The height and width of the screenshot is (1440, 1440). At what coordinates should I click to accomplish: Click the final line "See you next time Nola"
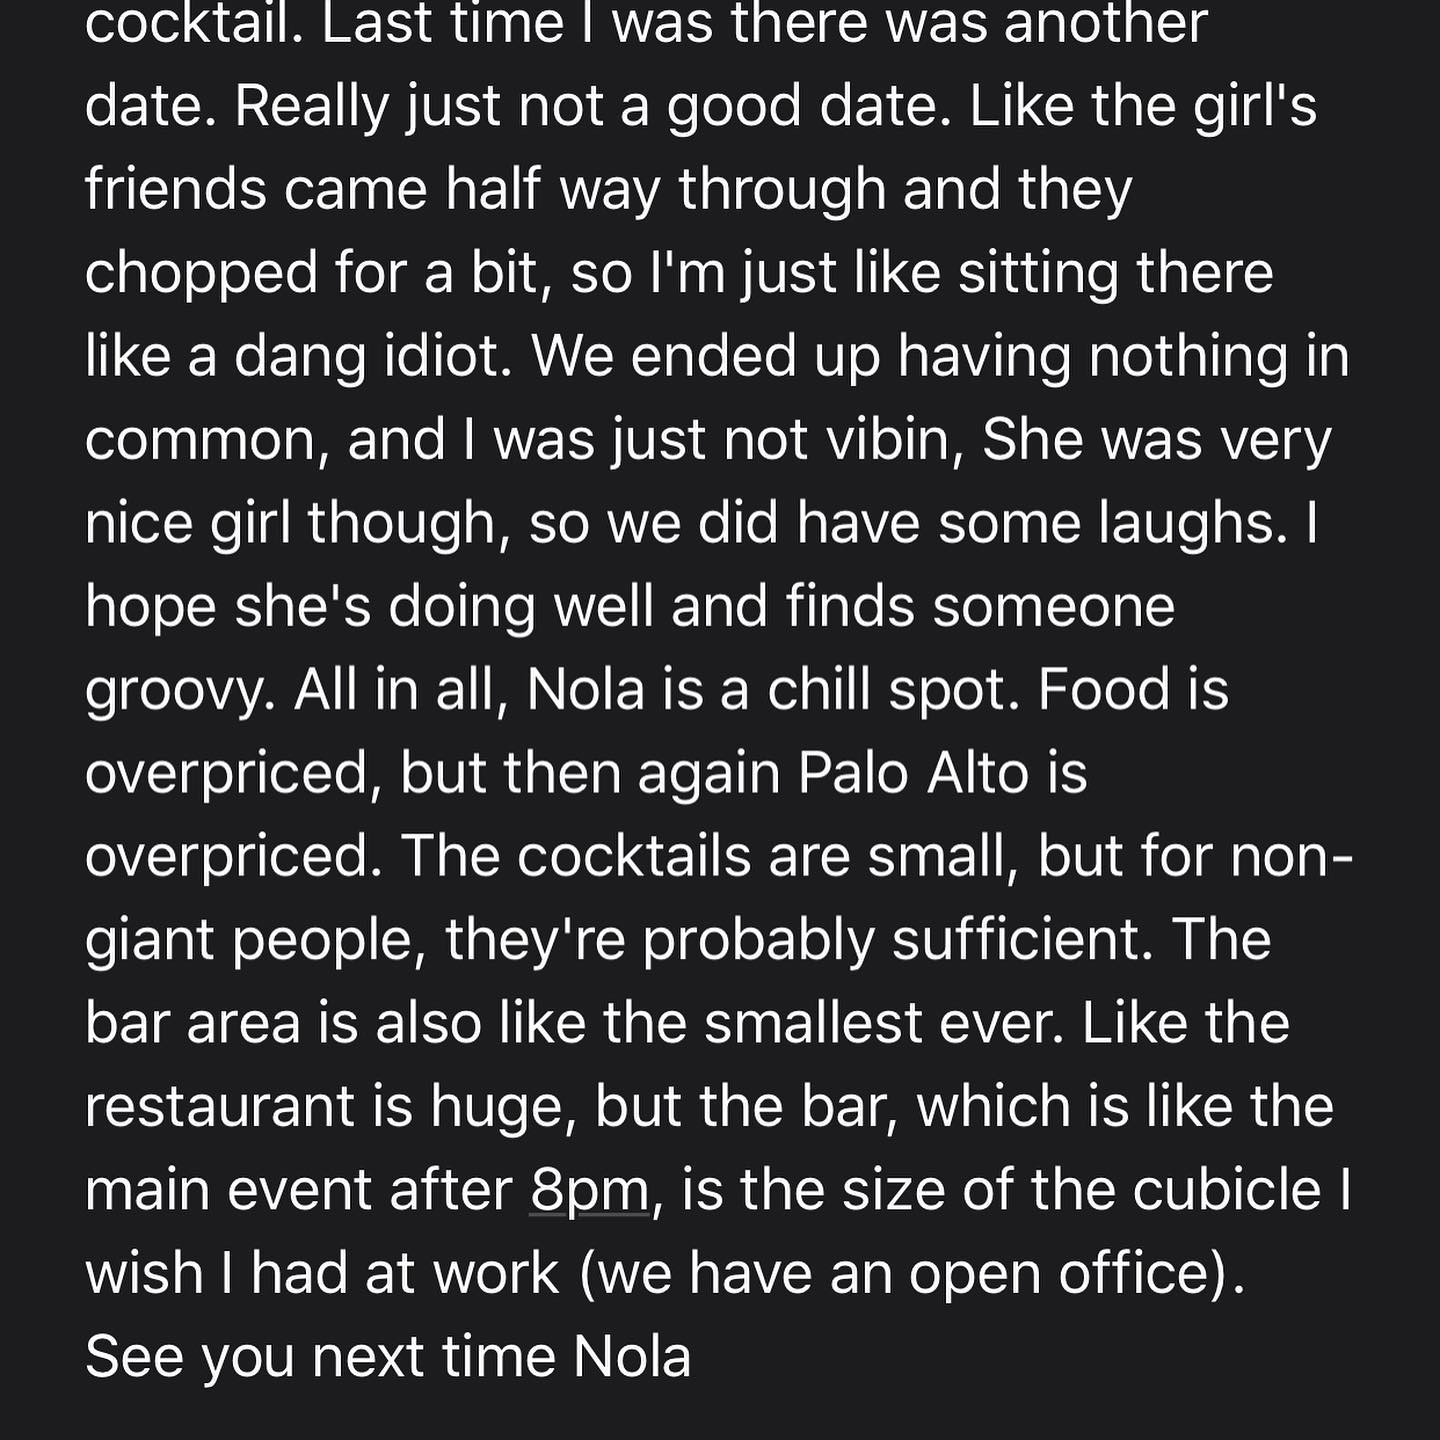pyautogui.click(x=388, y=1357)
